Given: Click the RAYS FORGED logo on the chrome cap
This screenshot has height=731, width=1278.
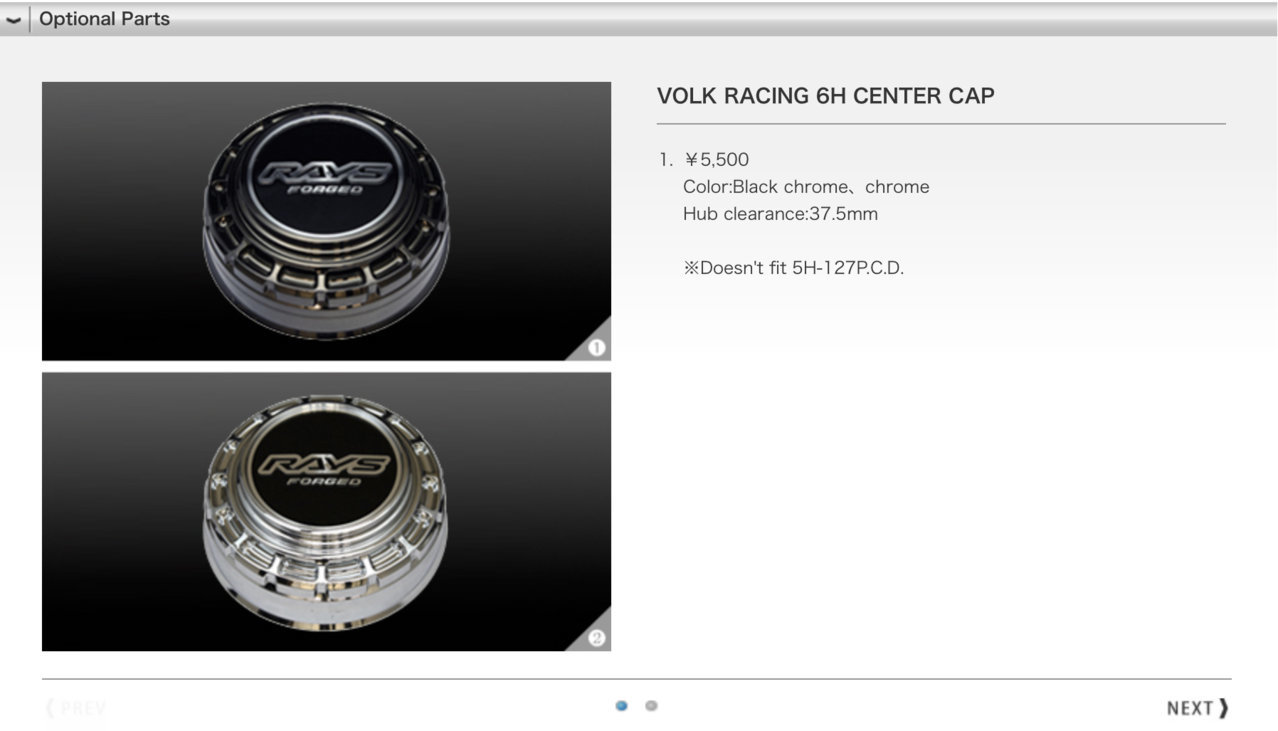Looking at the screenshot, I should [325, 470].
